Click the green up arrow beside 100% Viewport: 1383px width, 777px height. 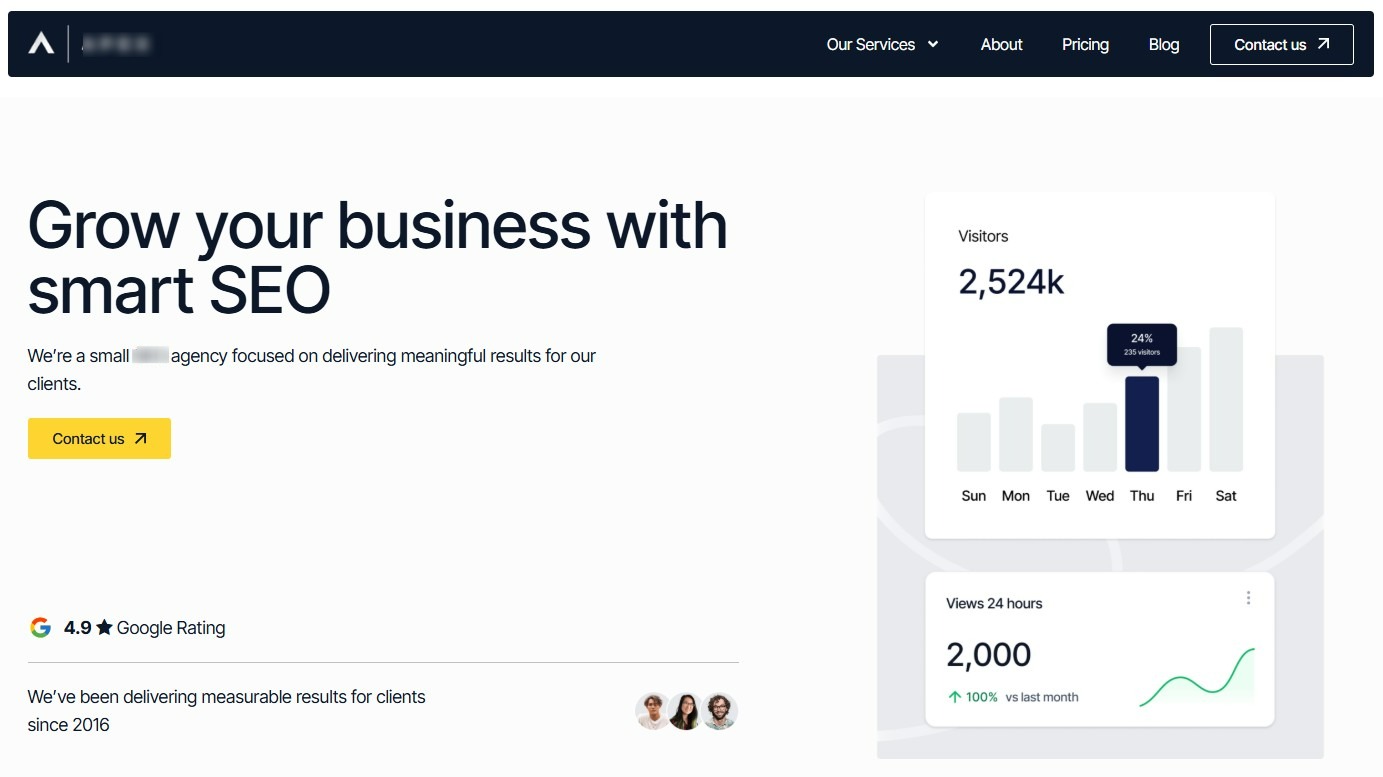(954, 697)
